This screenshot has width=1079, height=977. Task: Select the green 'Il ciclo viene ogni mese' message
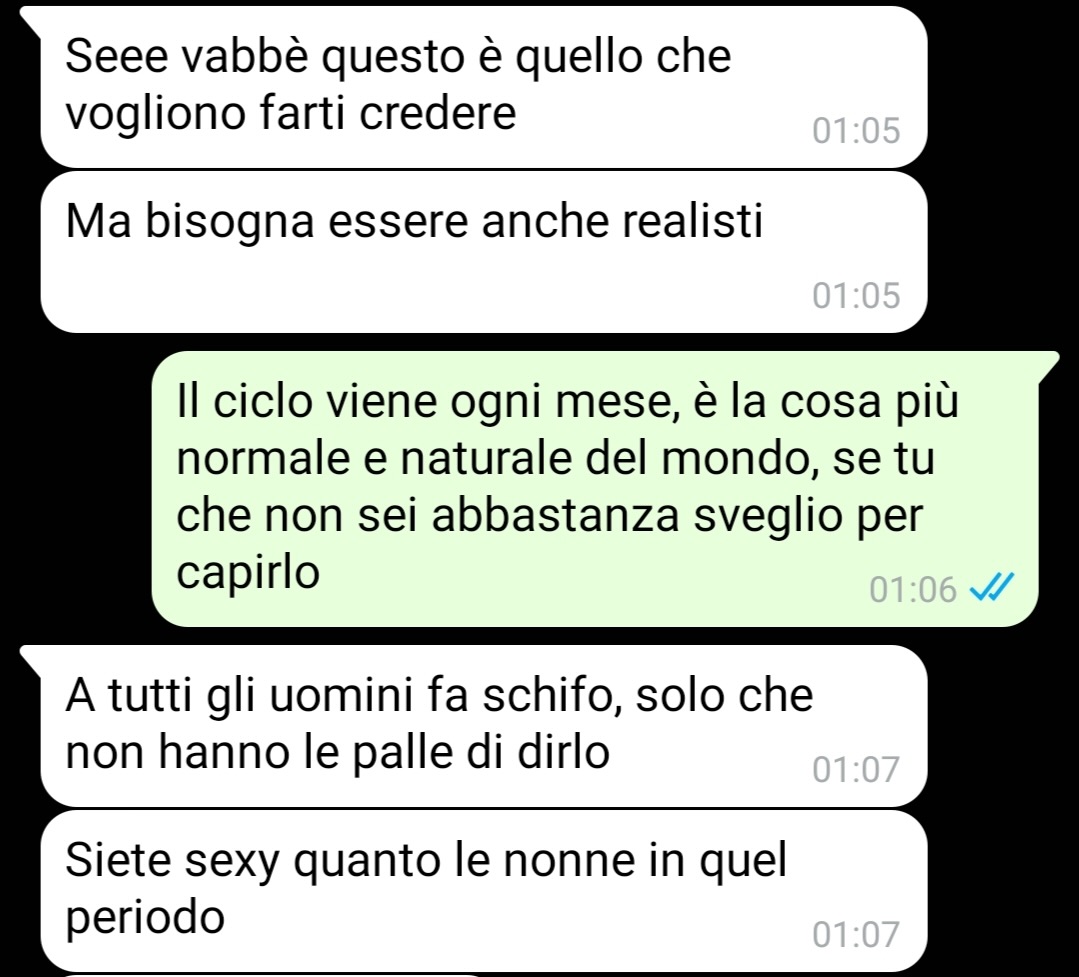click(595, 489)
